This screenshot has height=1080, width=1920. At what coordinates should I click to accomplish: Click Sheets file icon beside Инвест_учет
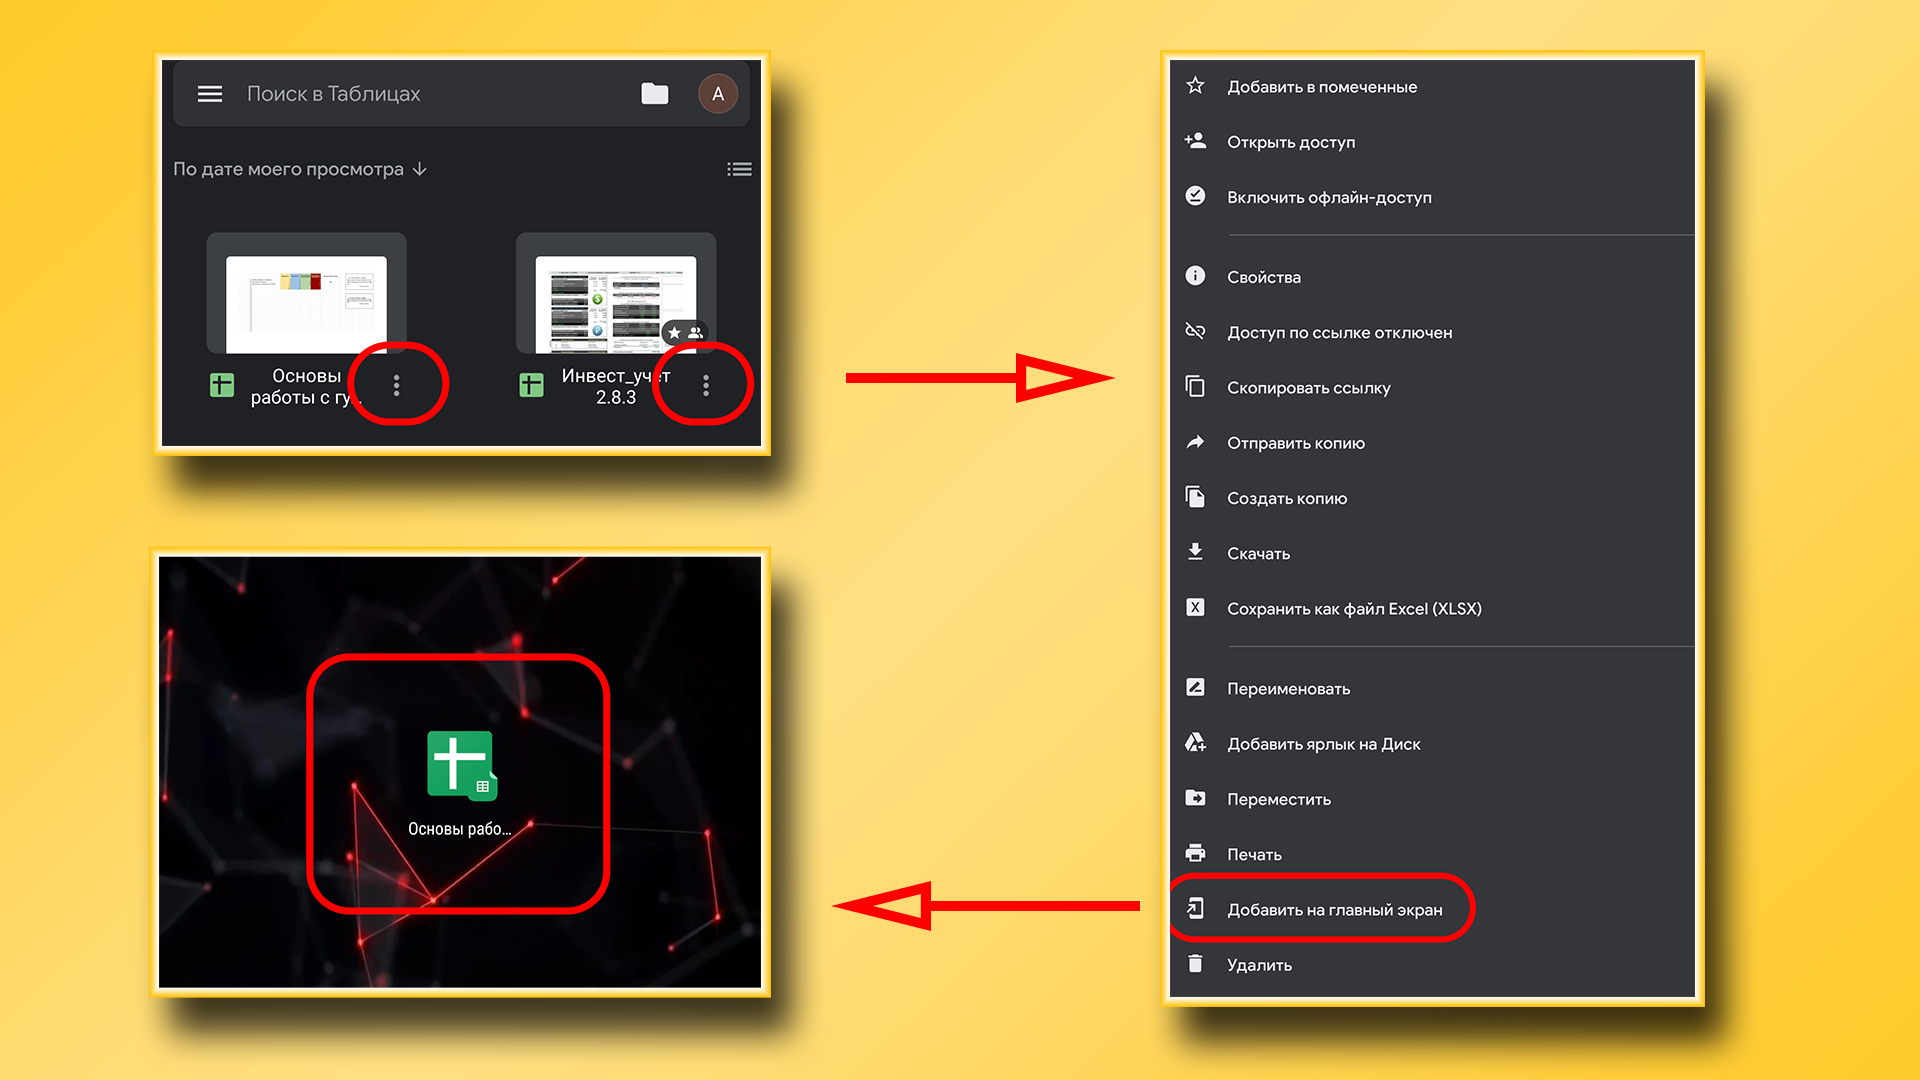tap(532, 385)
